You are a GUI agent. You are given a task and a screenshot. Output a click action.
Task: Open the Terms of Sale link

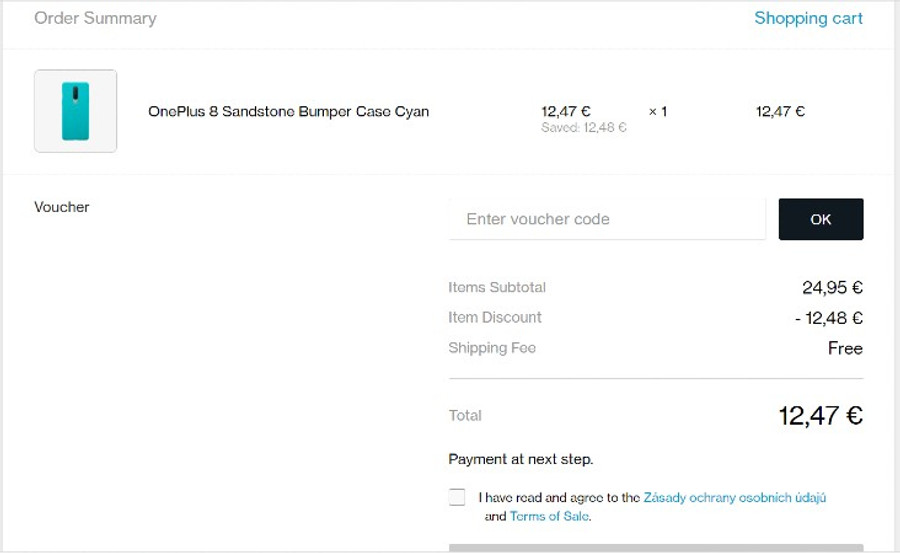coord(549,516)
